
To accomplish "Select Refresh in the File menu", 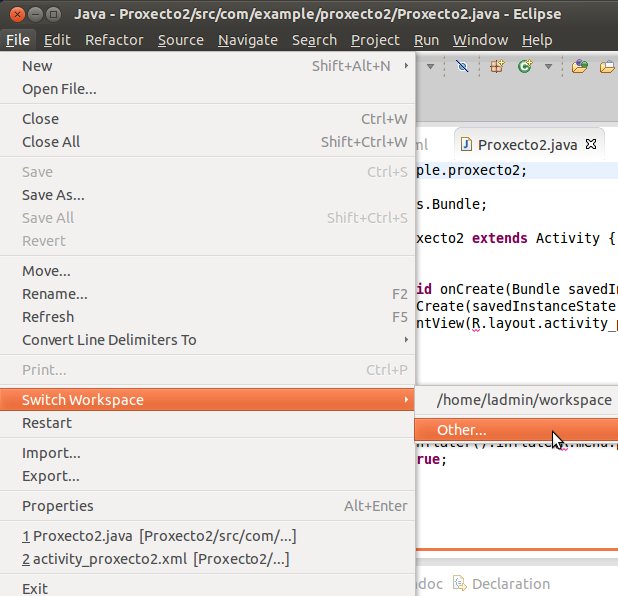I will 207,317.
